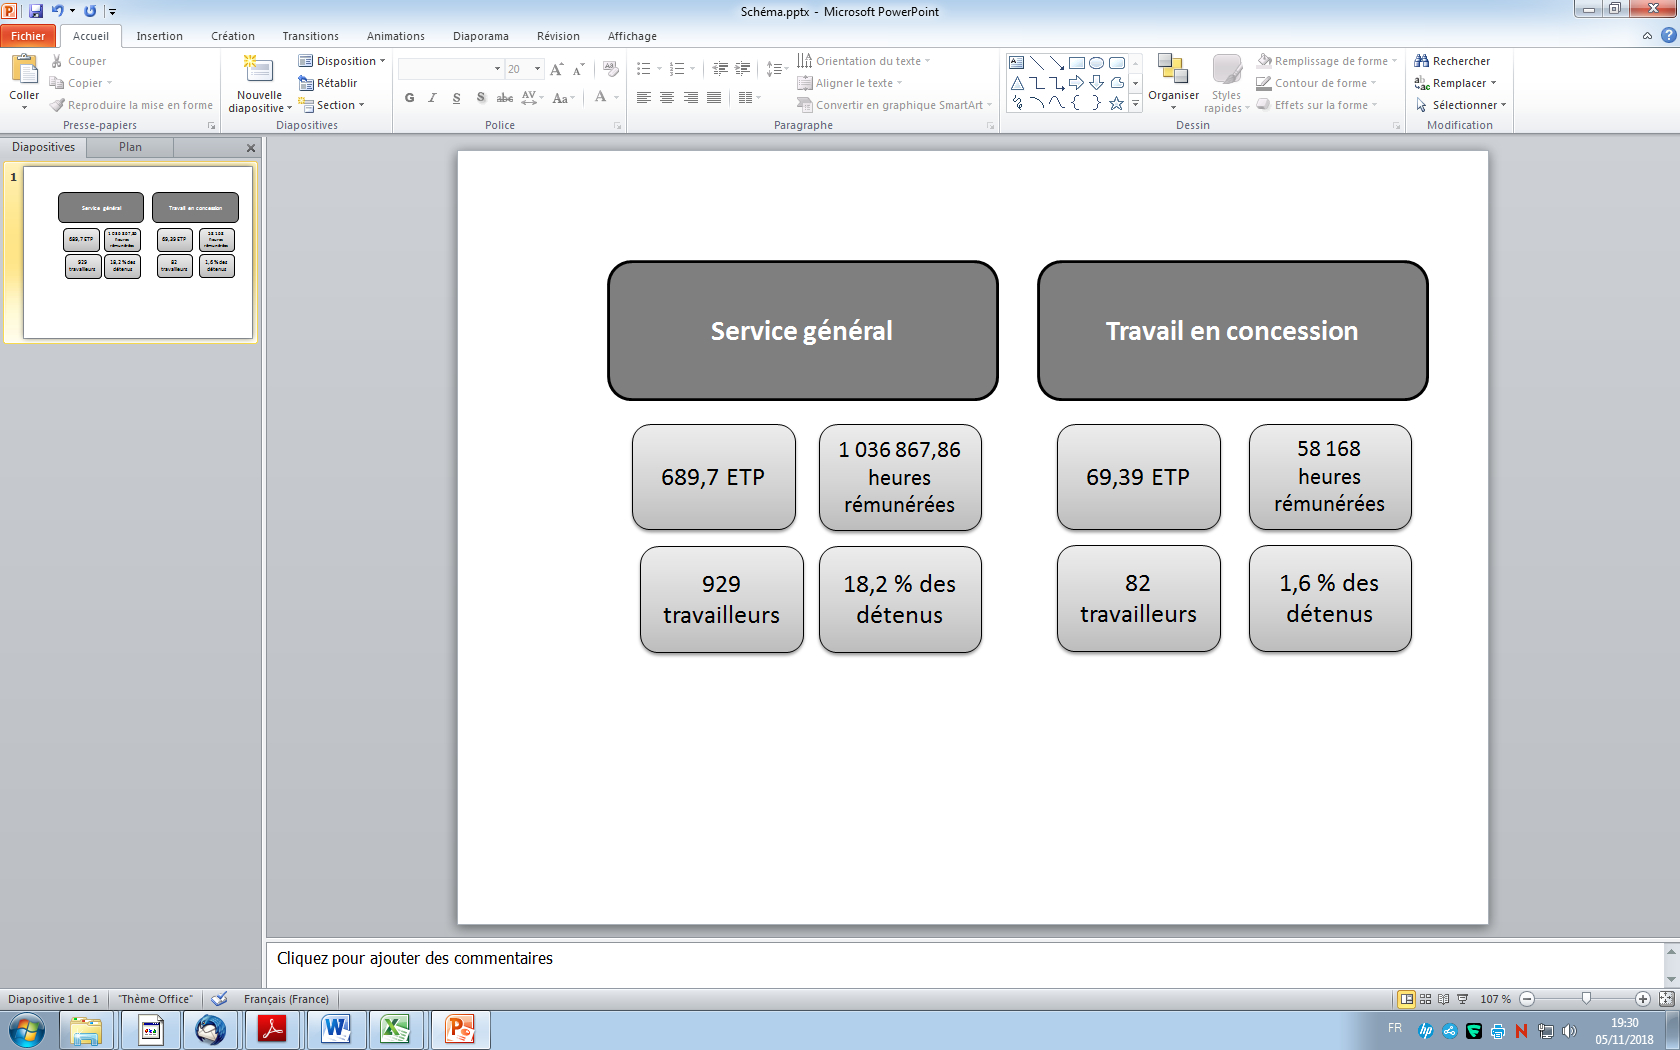Click the Rétablir button
The width and height of the screenshot is (1680, 1050).
pos(328,83)
